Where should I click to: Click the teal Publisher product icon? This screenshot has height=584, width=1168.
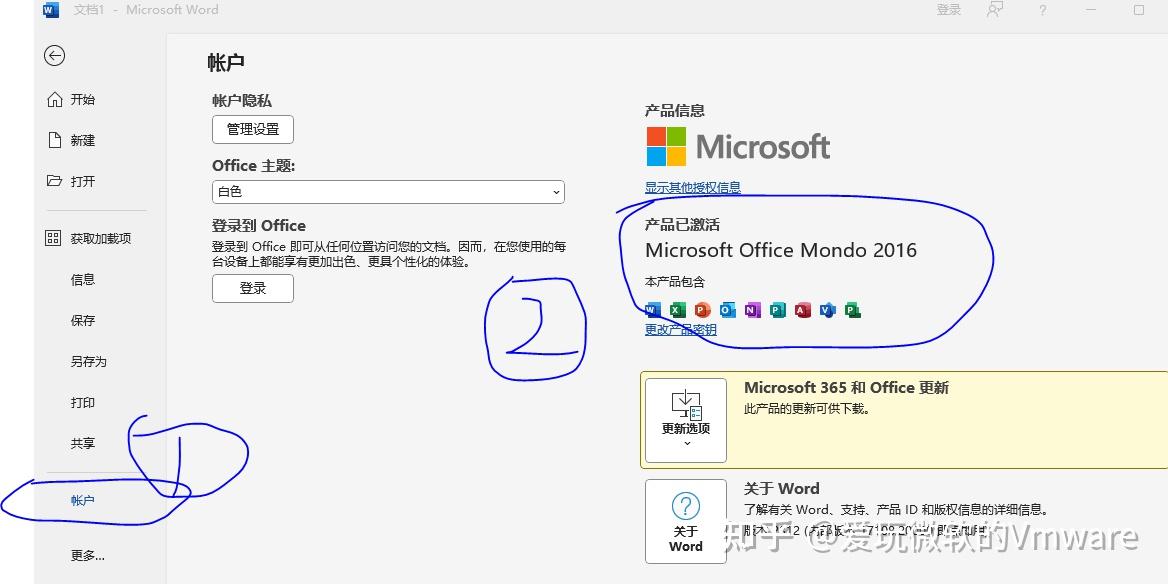778,310
